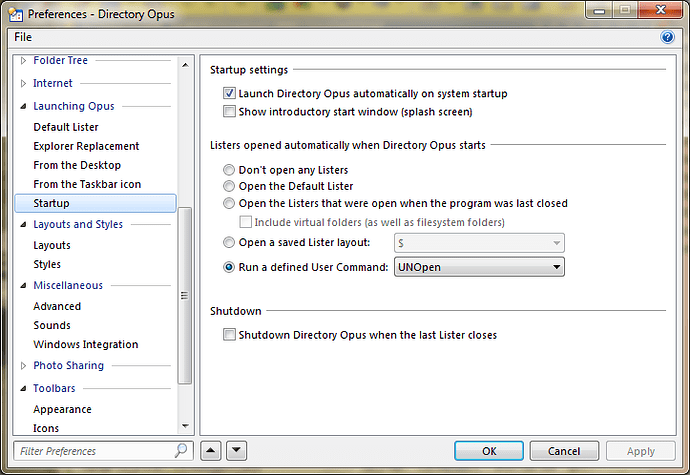This screenshot has width=690, height=475.
Task: Click the search magnifier in Filter Preferences
Action: point(180,450)
